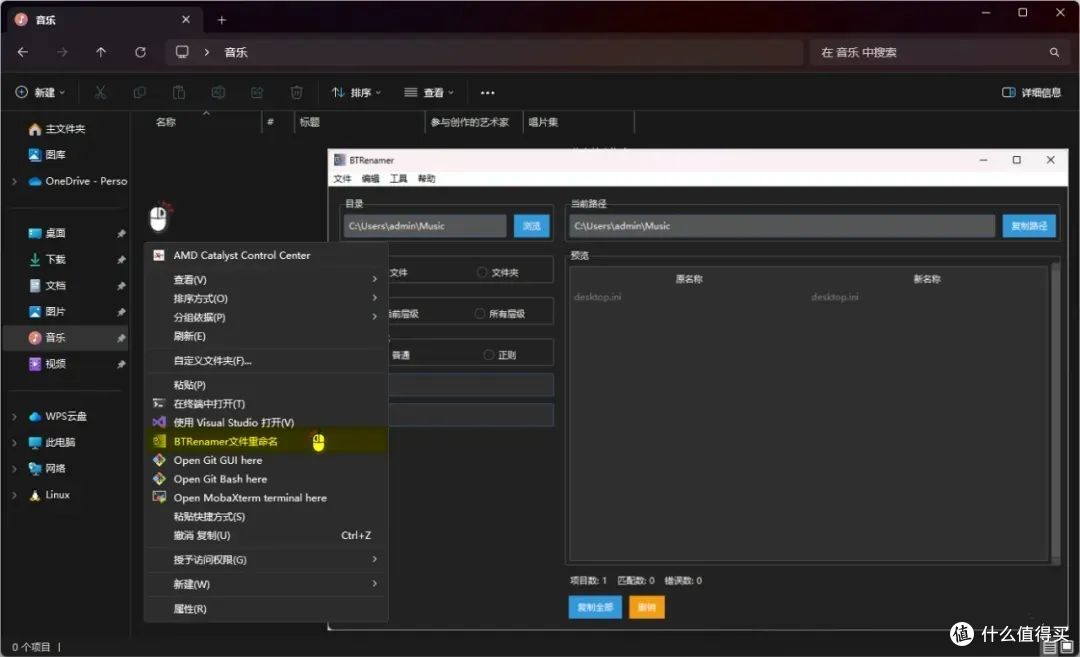Choose 刷新(E) in context menu
Image resolution: width=1080 pixels, height=657 pixels.
click(267, 336)
